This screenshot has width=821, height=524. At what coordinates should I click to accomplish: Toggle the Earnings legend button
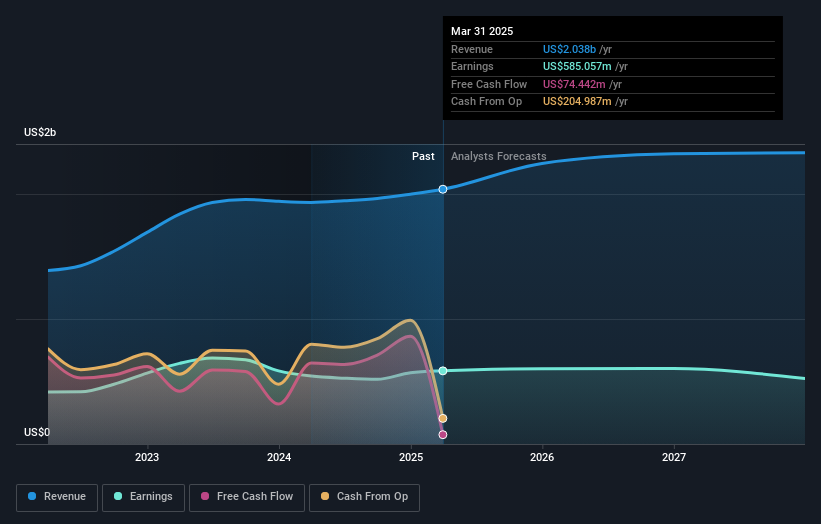point(143,497)
